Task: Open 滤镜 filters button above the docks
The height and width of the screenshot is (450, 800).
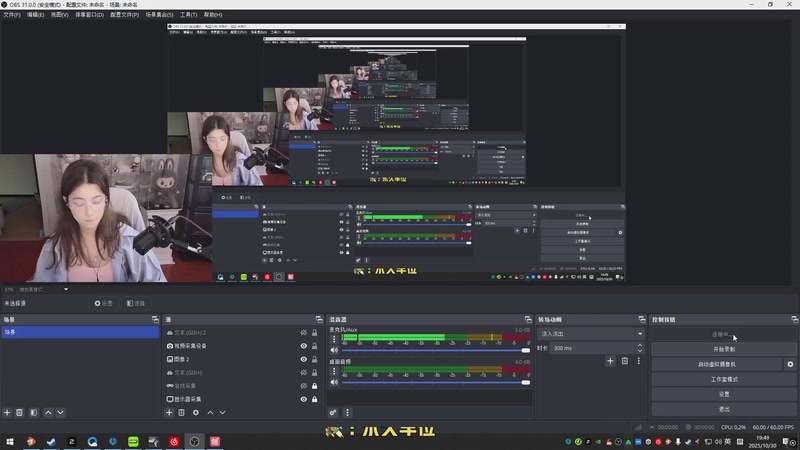Action: tap(136, 303)
